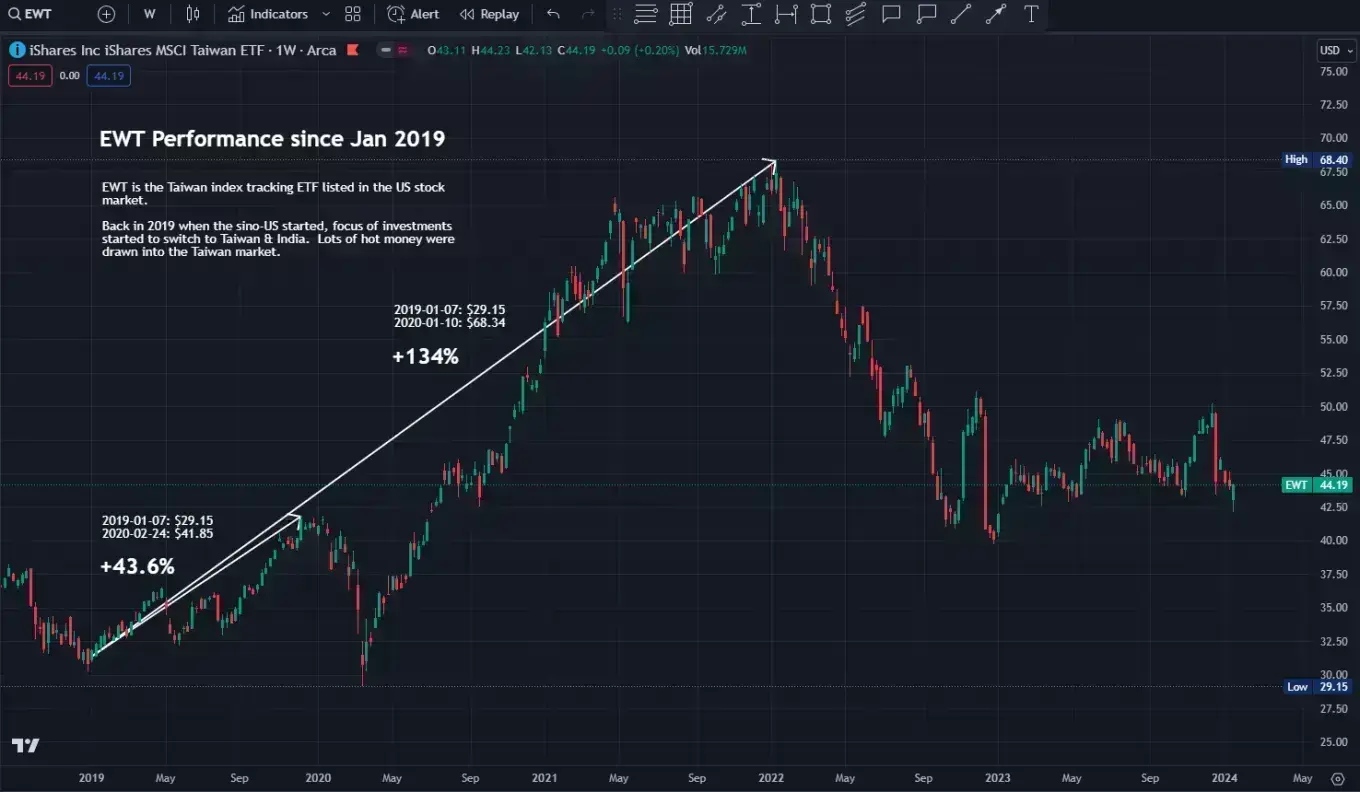Image resolution: width=1360 pixels, height=792 pixels.
Task: Click the High 68.40 price label
Action: click(1318, 159)
